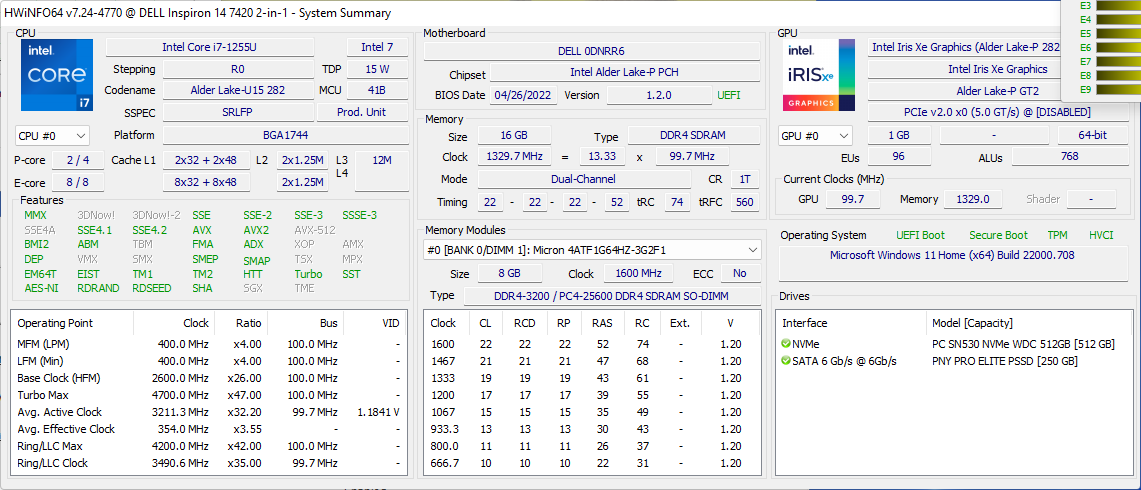Screen dimensions: 1141x490
Task: Click the BIOS Date 04/26/2022 field
Action: [x=524, y=95]
